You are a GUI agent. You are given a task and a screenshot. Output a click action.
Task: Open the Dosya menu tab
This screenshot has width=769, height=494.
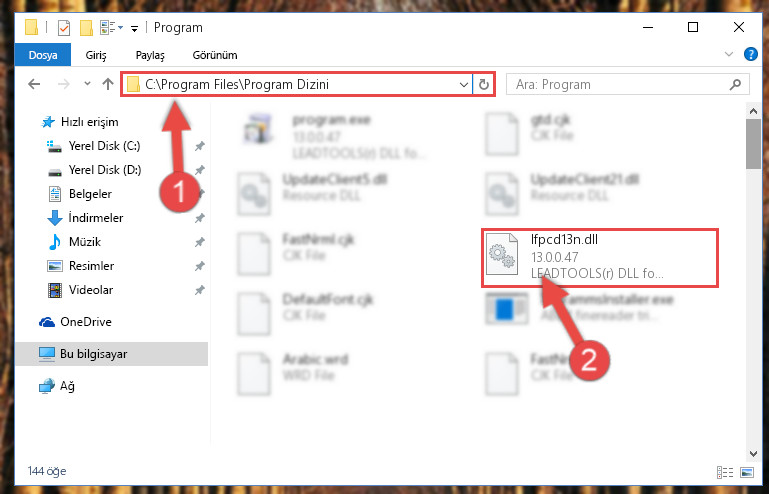[x=43, y=55]
